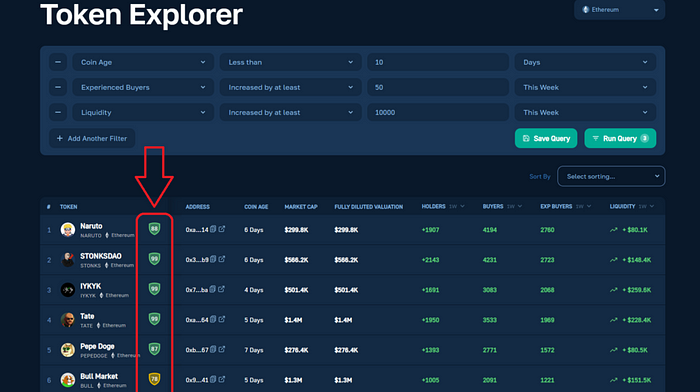The image size is (700, 392).
Task: Remove the Coin Age filter row
Action: tap(58, 62)
